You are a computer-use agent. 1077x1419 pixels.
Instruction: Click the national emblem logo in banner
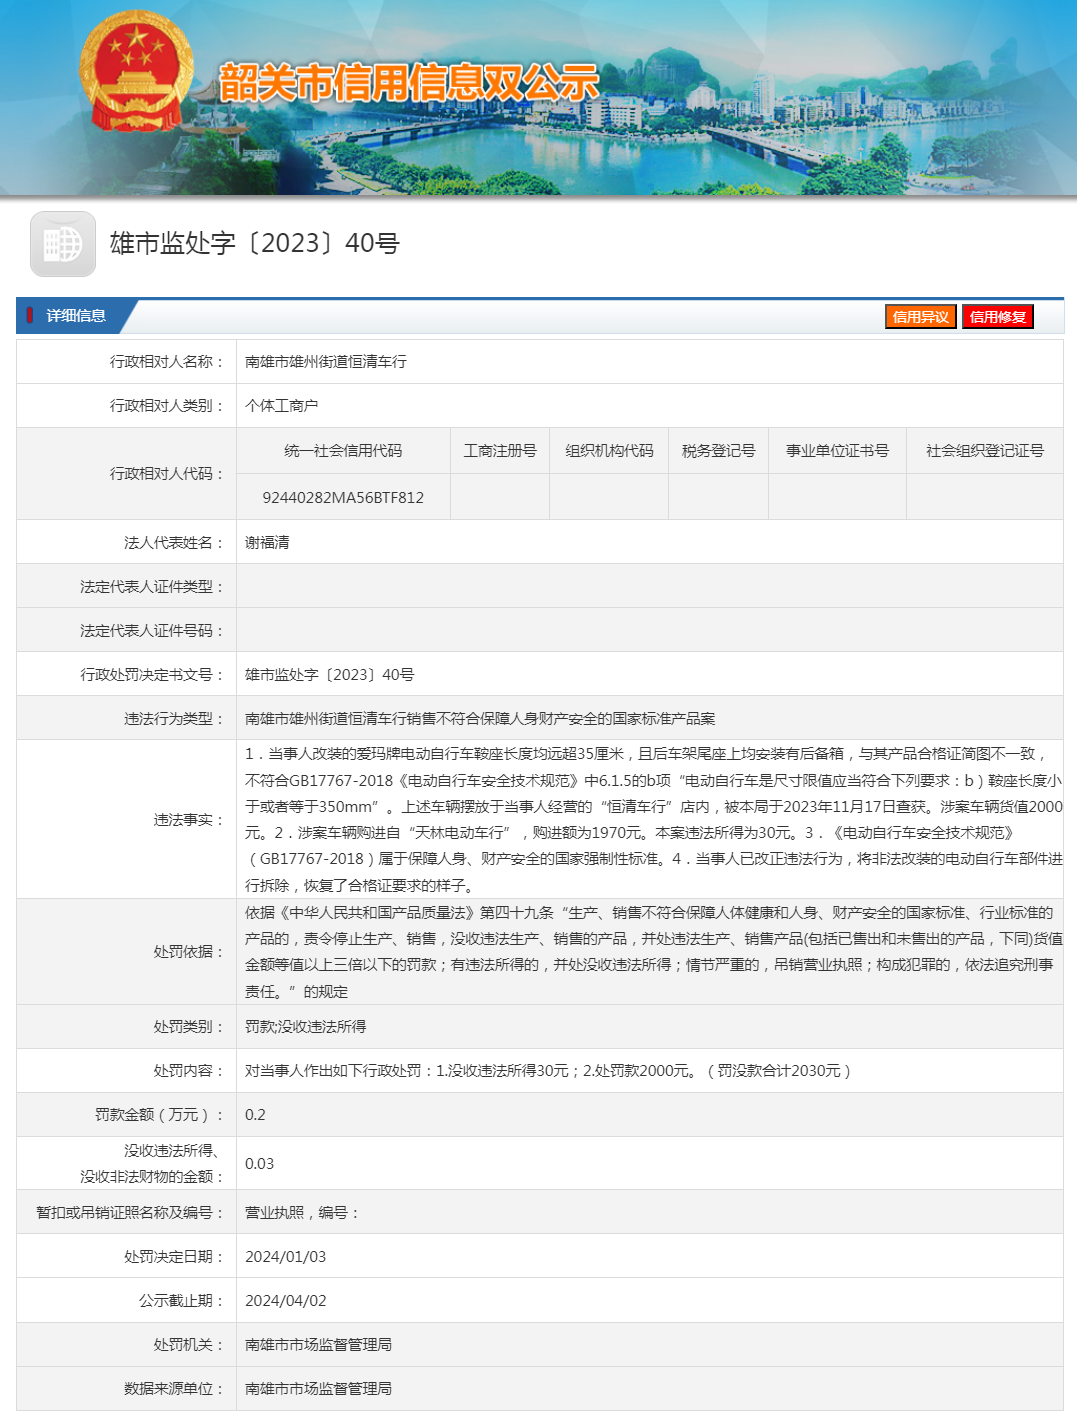click(135, 72)
